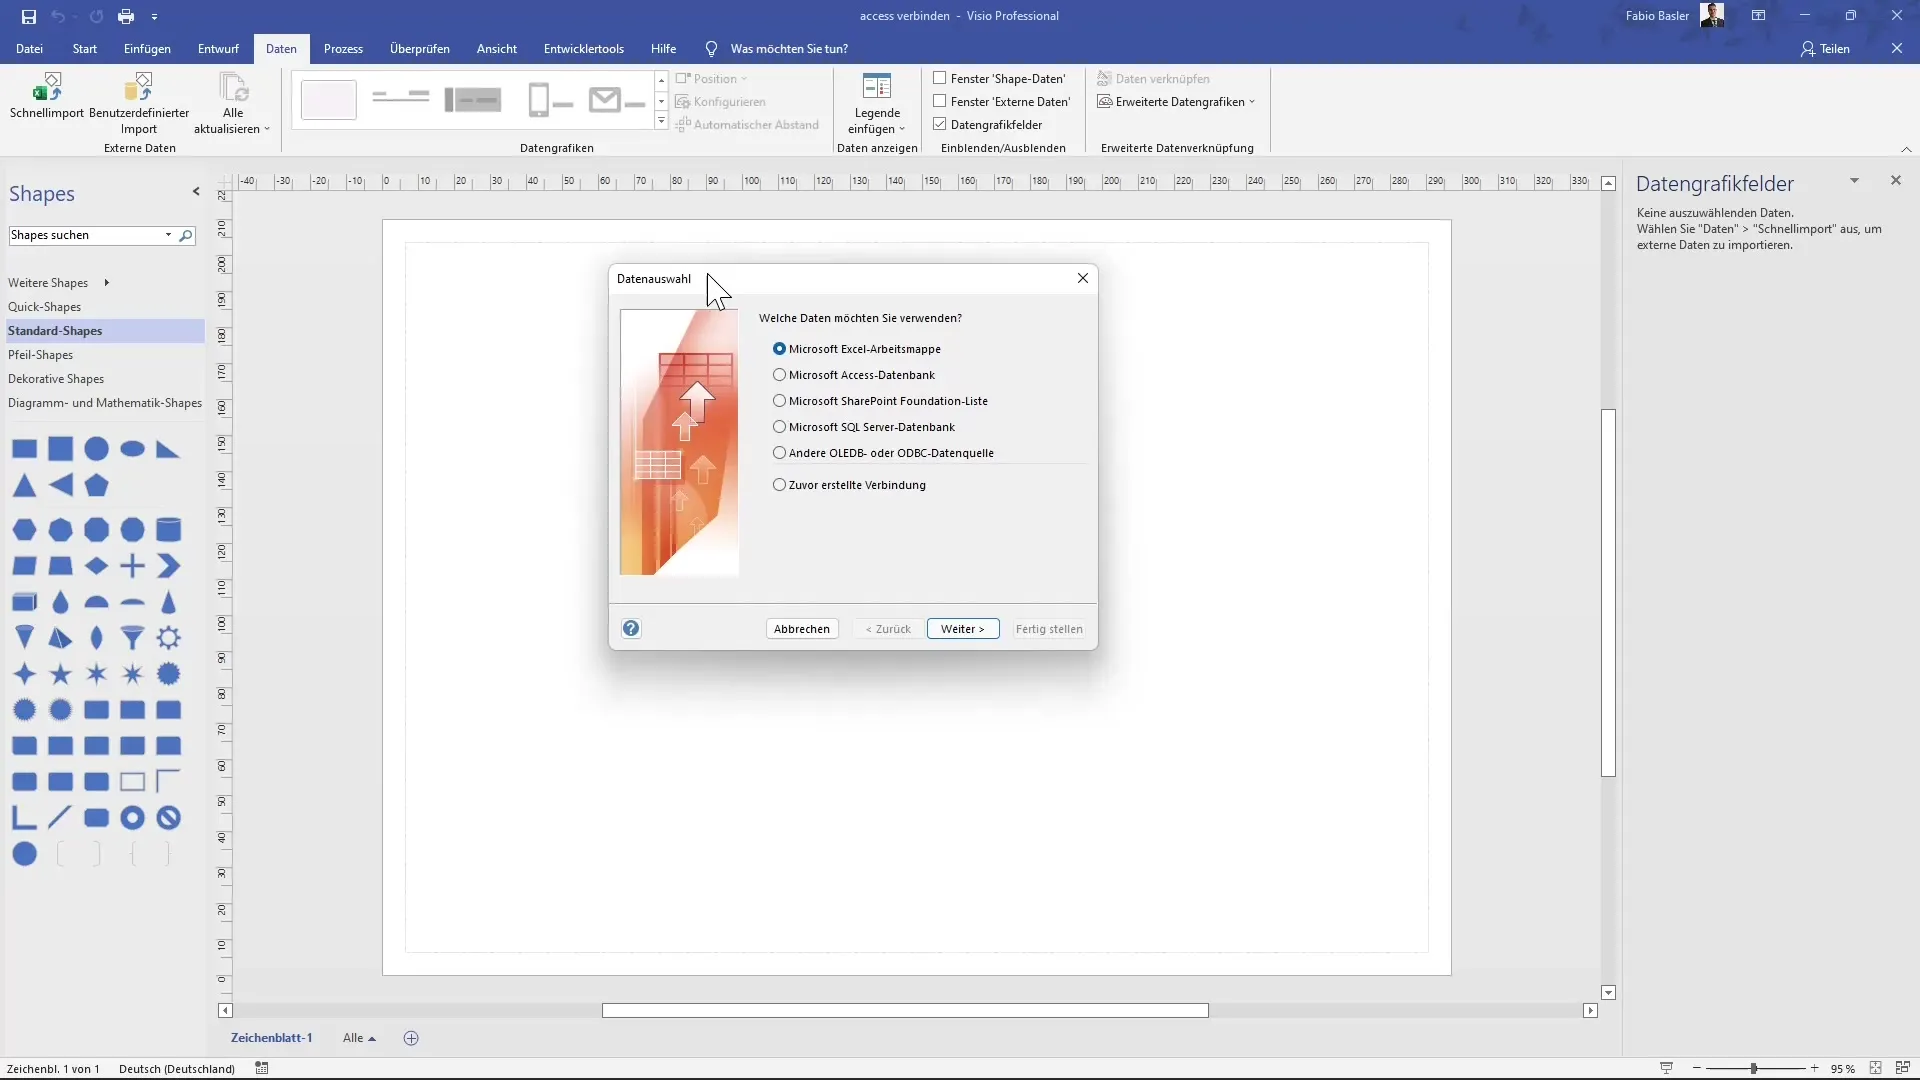
Task: Click the Fabio Basler profile picture
Action: click(x=1712, y=15)
